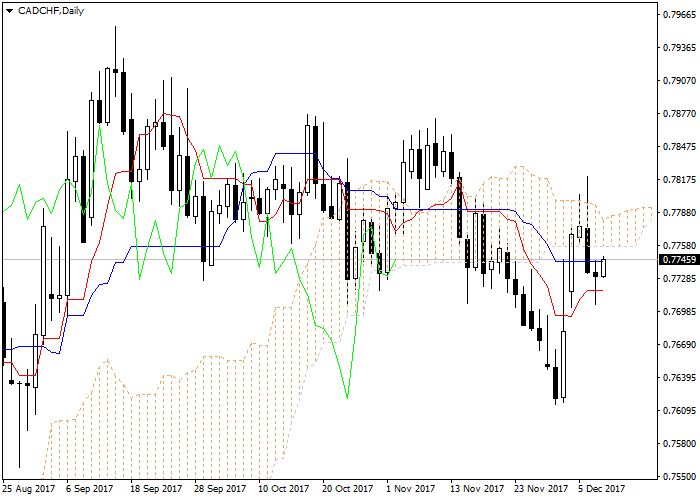Click the 20 Oct 2017 date label

348,489
